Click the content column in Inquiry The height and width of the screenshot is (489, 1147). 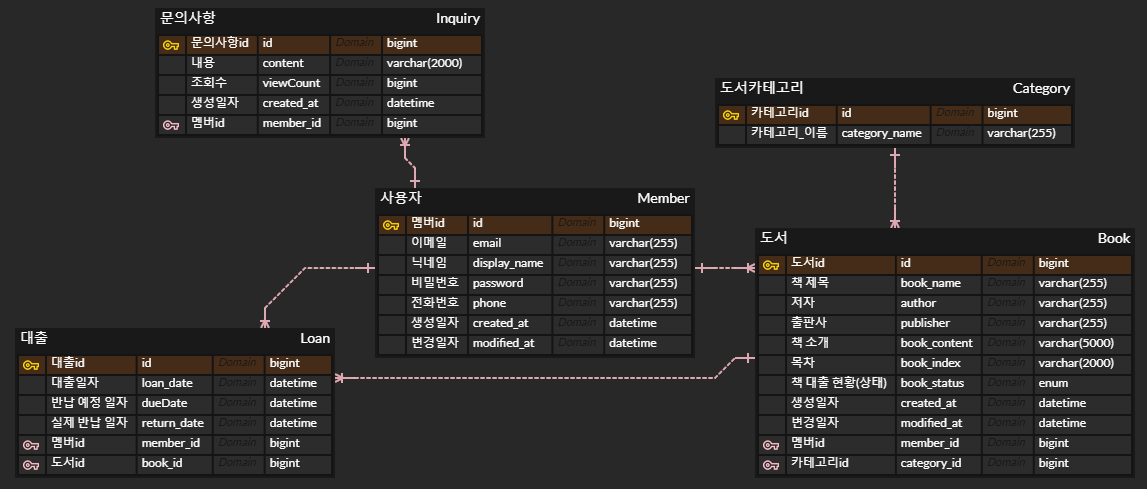(x=294, y=64)
